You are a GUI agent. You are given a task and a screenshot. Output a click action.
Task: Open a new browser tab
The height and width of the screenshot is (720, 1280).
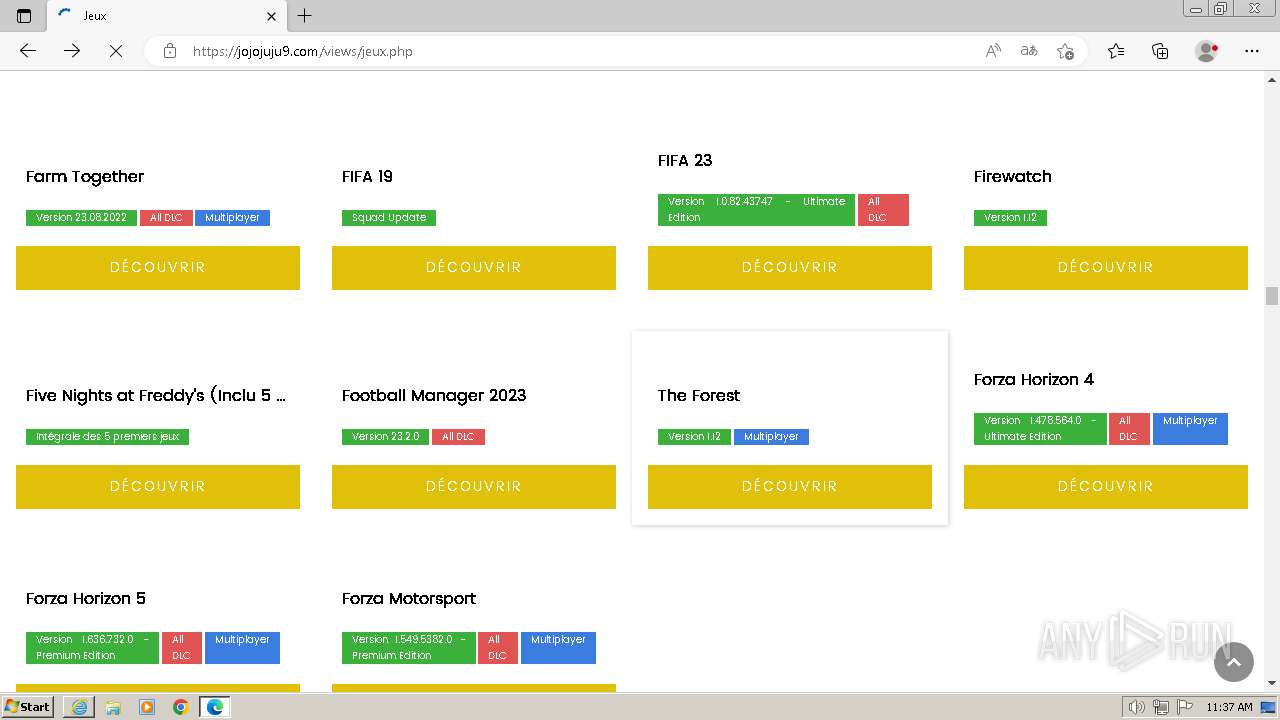coord(305,16)
